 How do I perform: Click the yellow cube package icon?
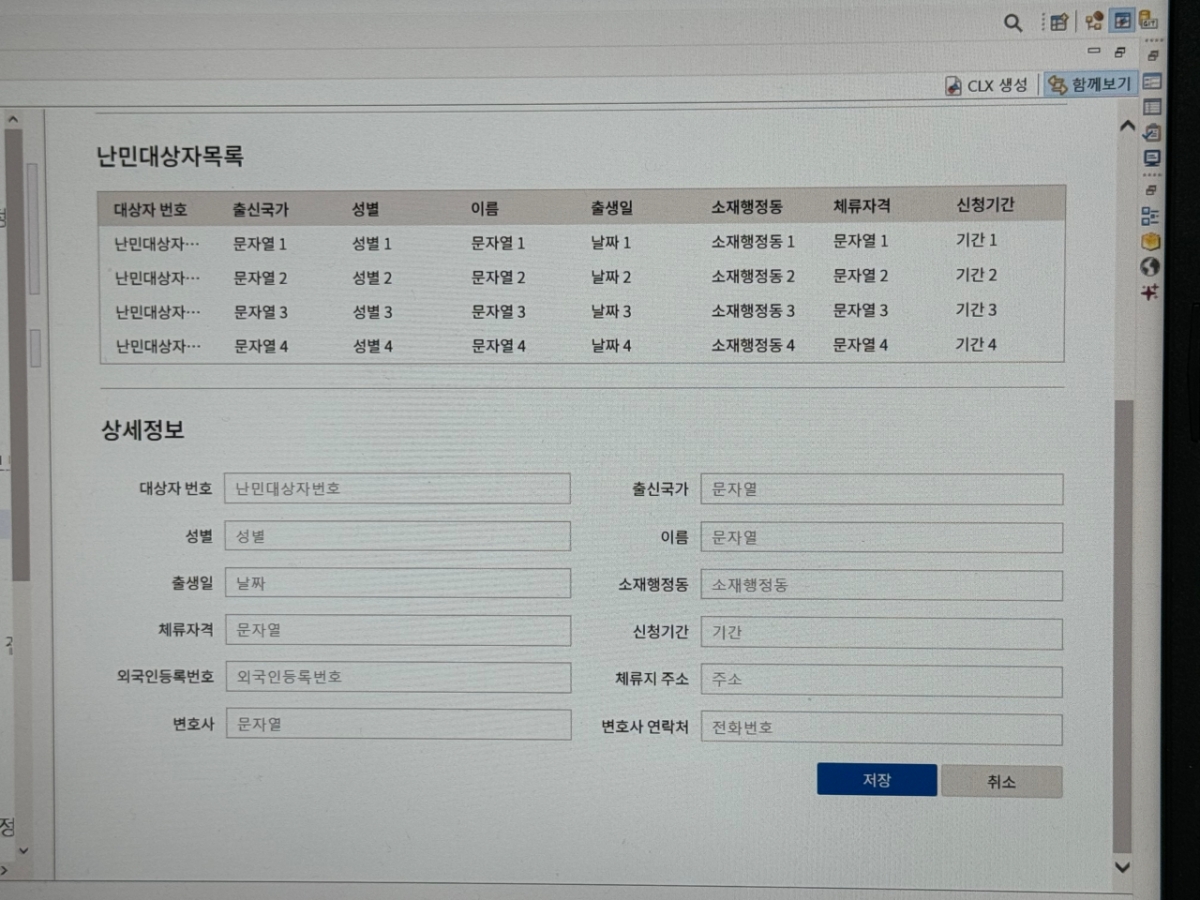tap(1150, 242)
